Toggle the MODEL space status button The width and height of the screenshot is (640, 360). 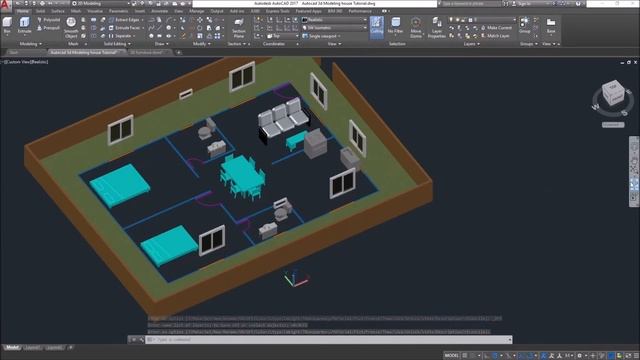451,356
